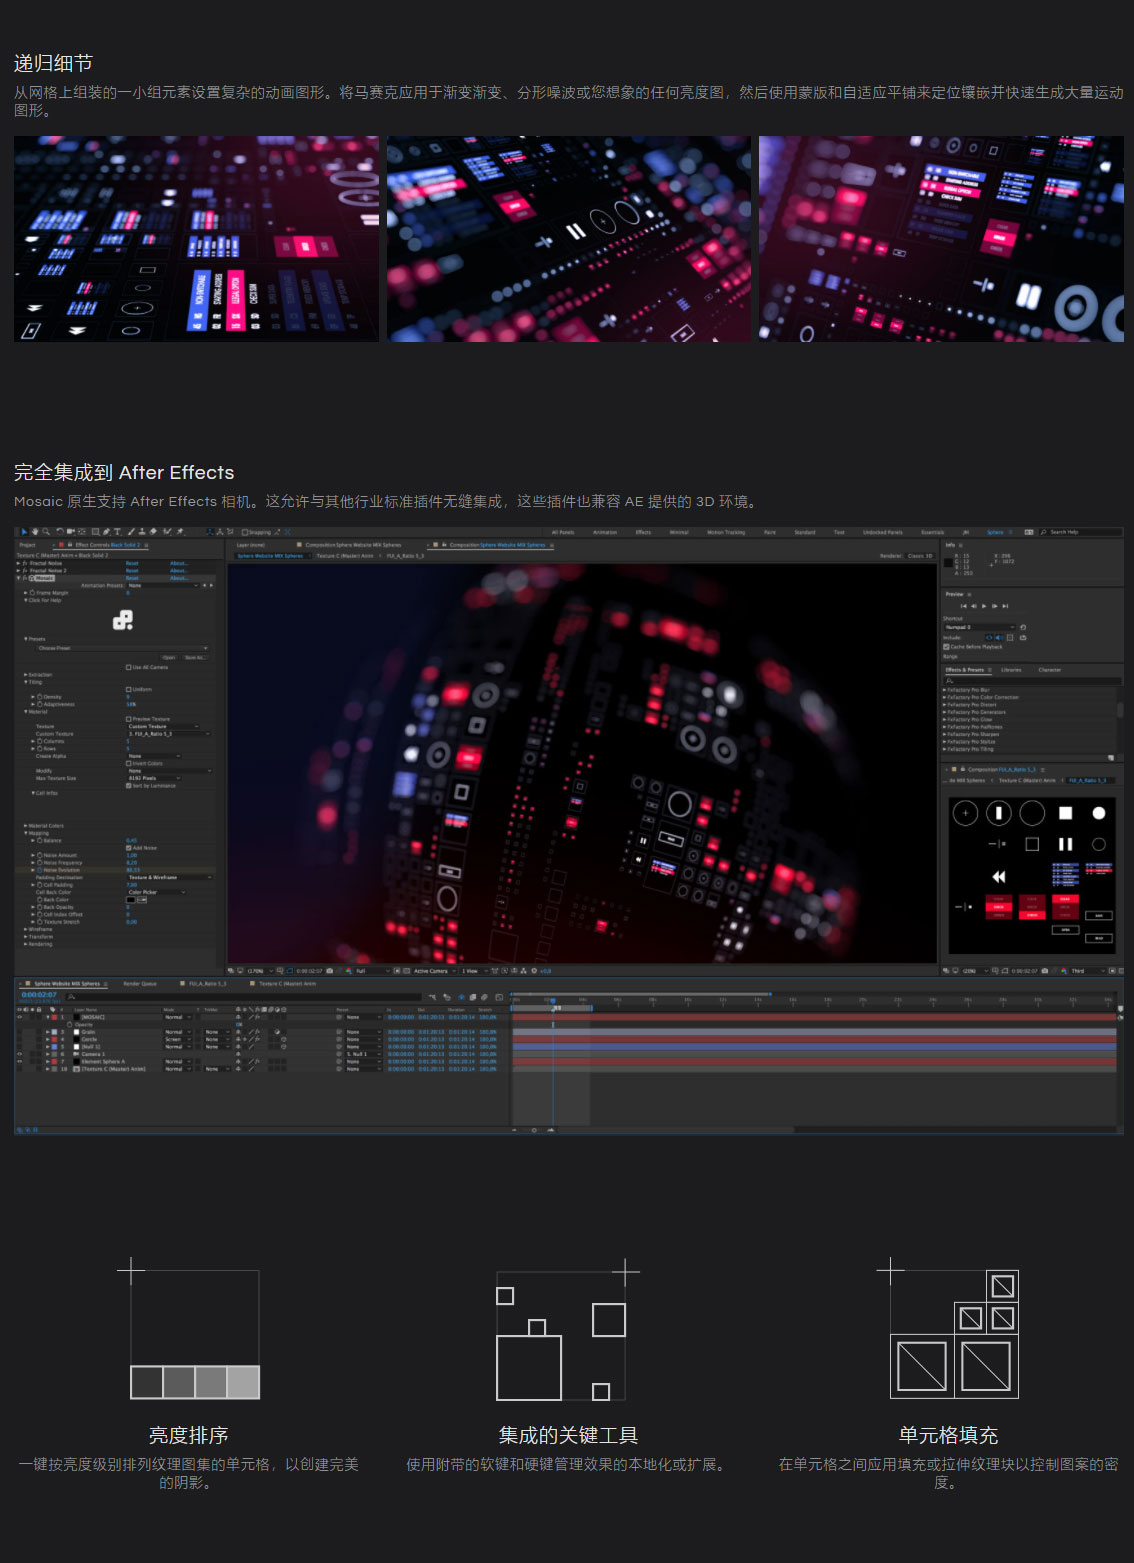Click the Save As preset button
Image resolution: width=1134 pixels, height=1563 pixels.
(x=195, y=657)
